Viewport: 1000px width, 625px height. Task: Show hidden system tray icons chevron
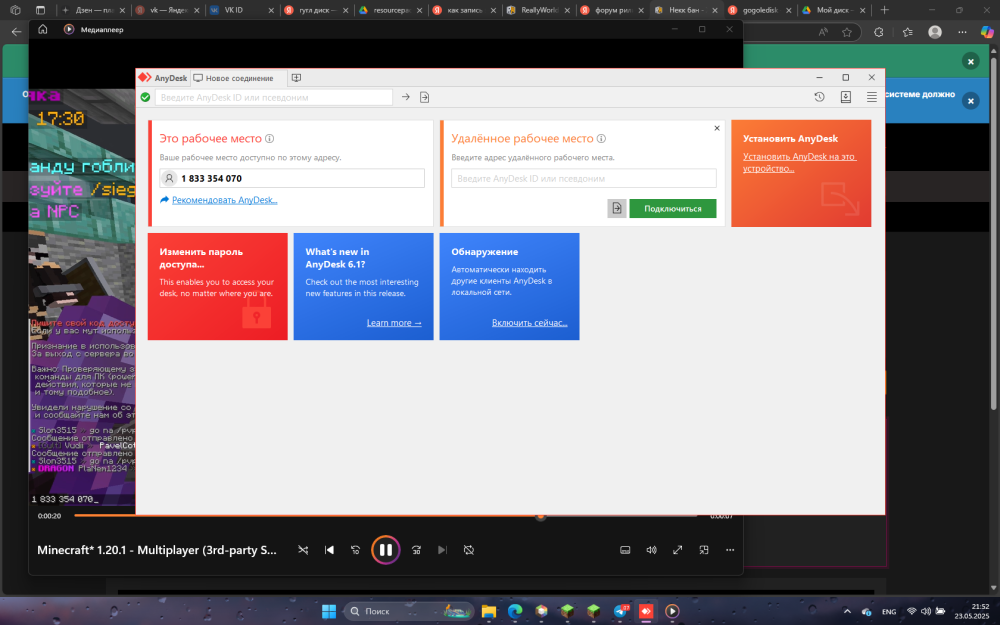(847, 611)
